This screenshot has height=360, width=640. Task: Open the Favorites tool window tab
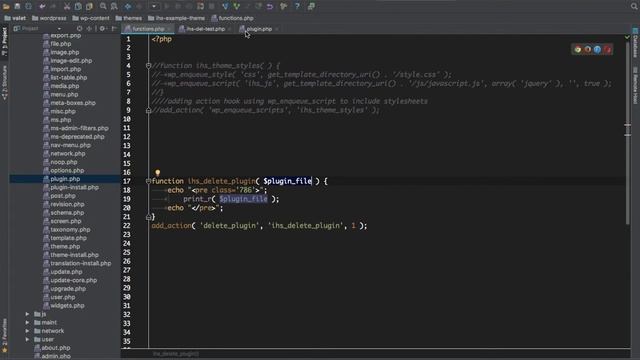coord(4,336)
